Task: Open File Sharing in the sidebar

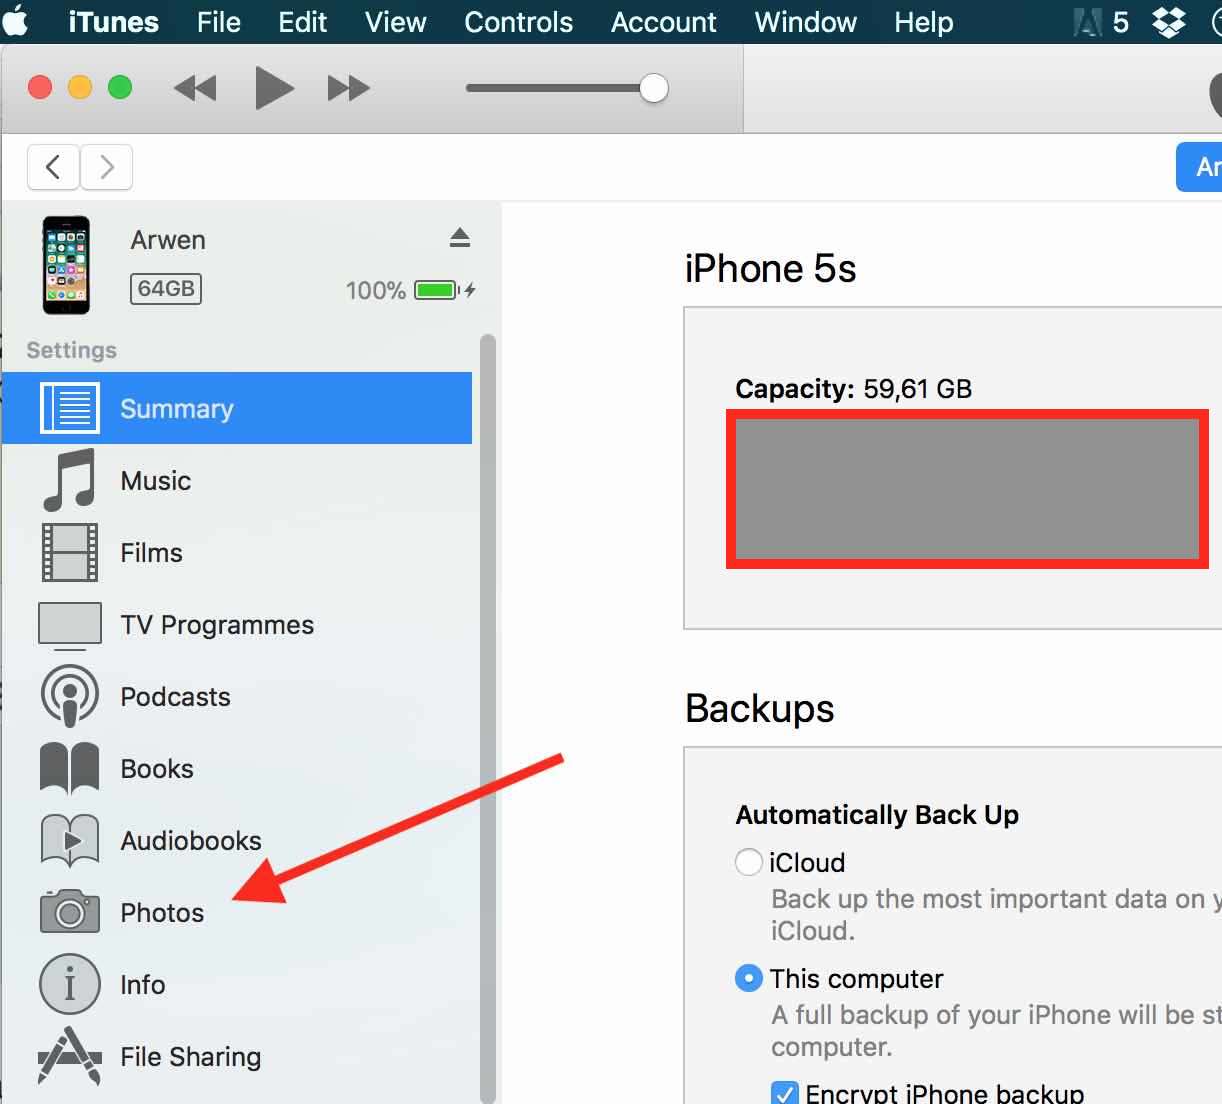Action: tap(237, 1056)
